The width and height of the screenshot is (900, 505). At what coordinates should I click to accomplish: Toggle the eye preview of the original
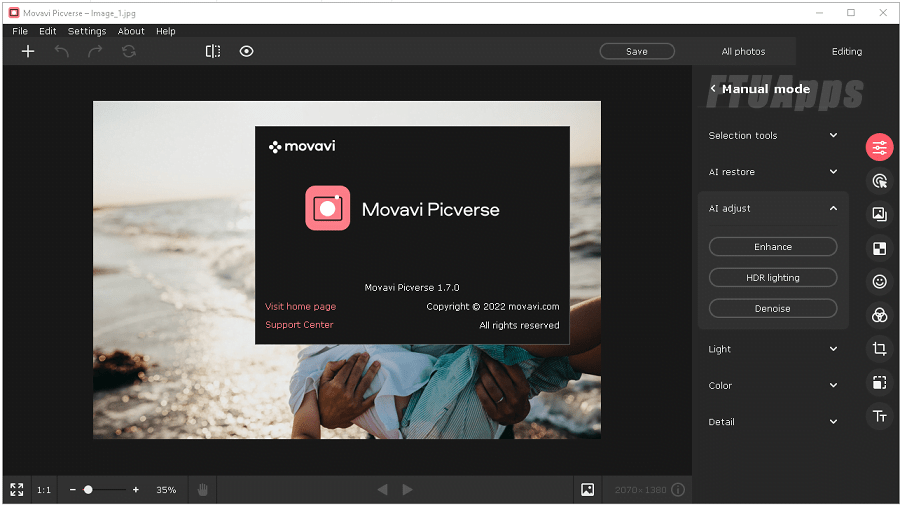pyautogui.click(x=246, y=52)
